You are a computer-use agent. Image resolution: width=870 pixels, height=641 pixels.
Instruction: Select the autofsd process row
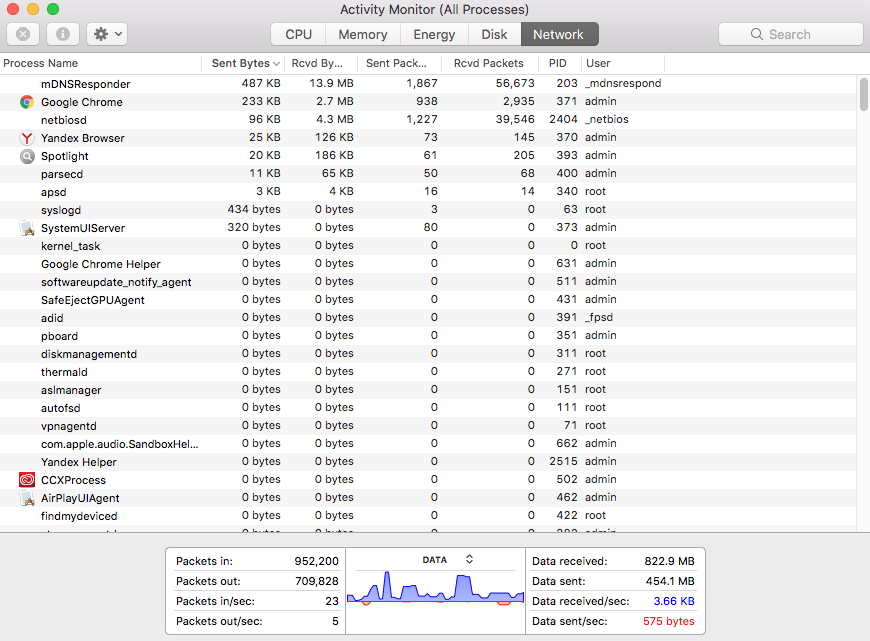pyautogui.click(x=427, y=408)
